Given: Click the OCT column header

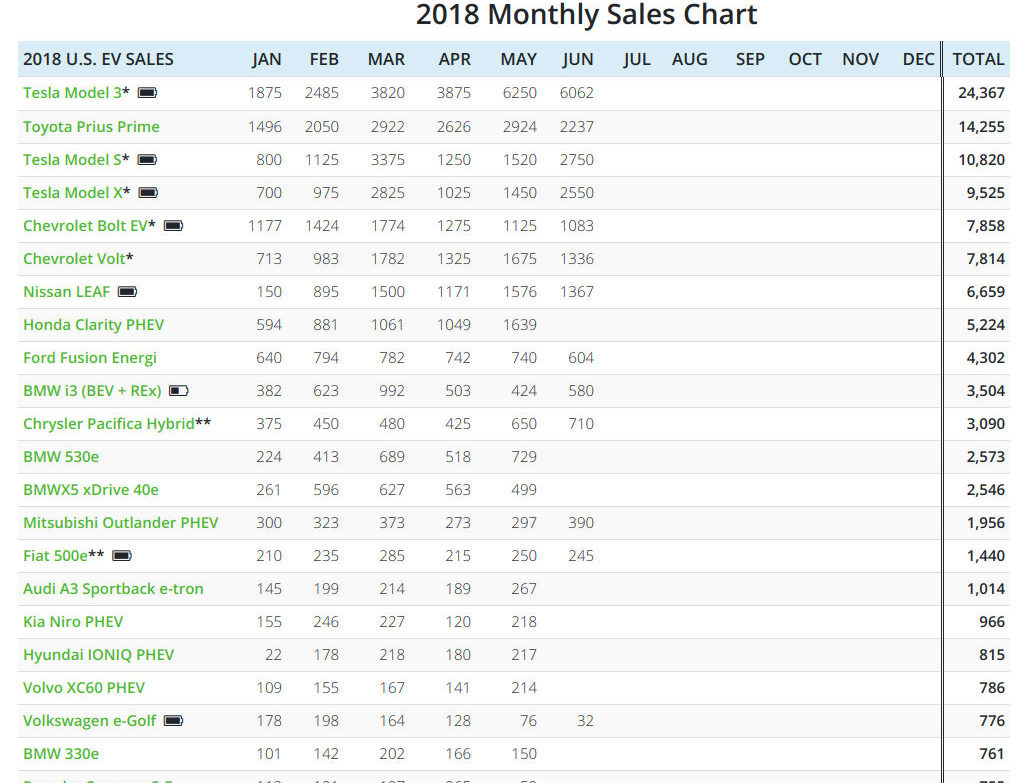Looking at the screenshot, I should pos(805,59).
